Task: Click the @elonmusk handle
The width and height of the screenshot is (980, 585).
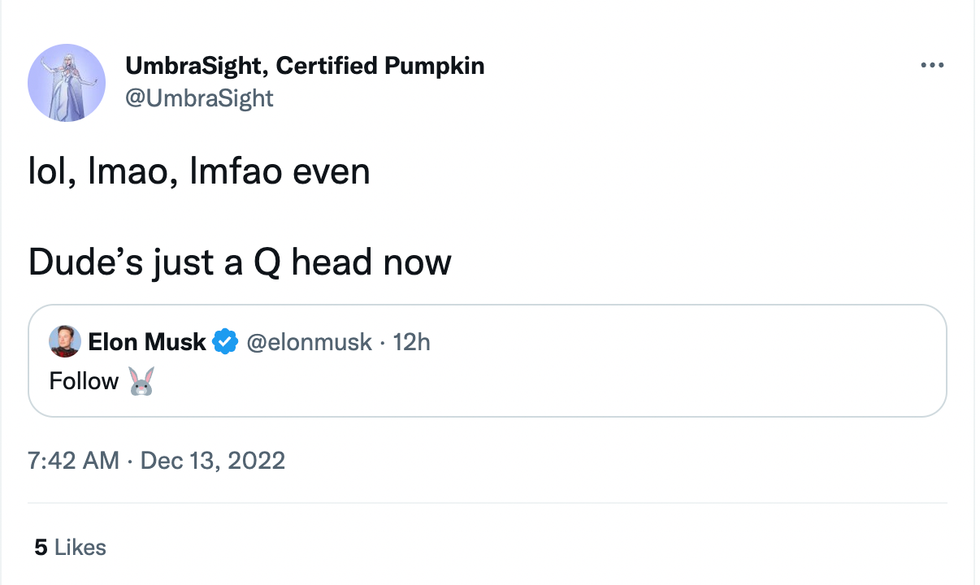Action: point(308,342)
